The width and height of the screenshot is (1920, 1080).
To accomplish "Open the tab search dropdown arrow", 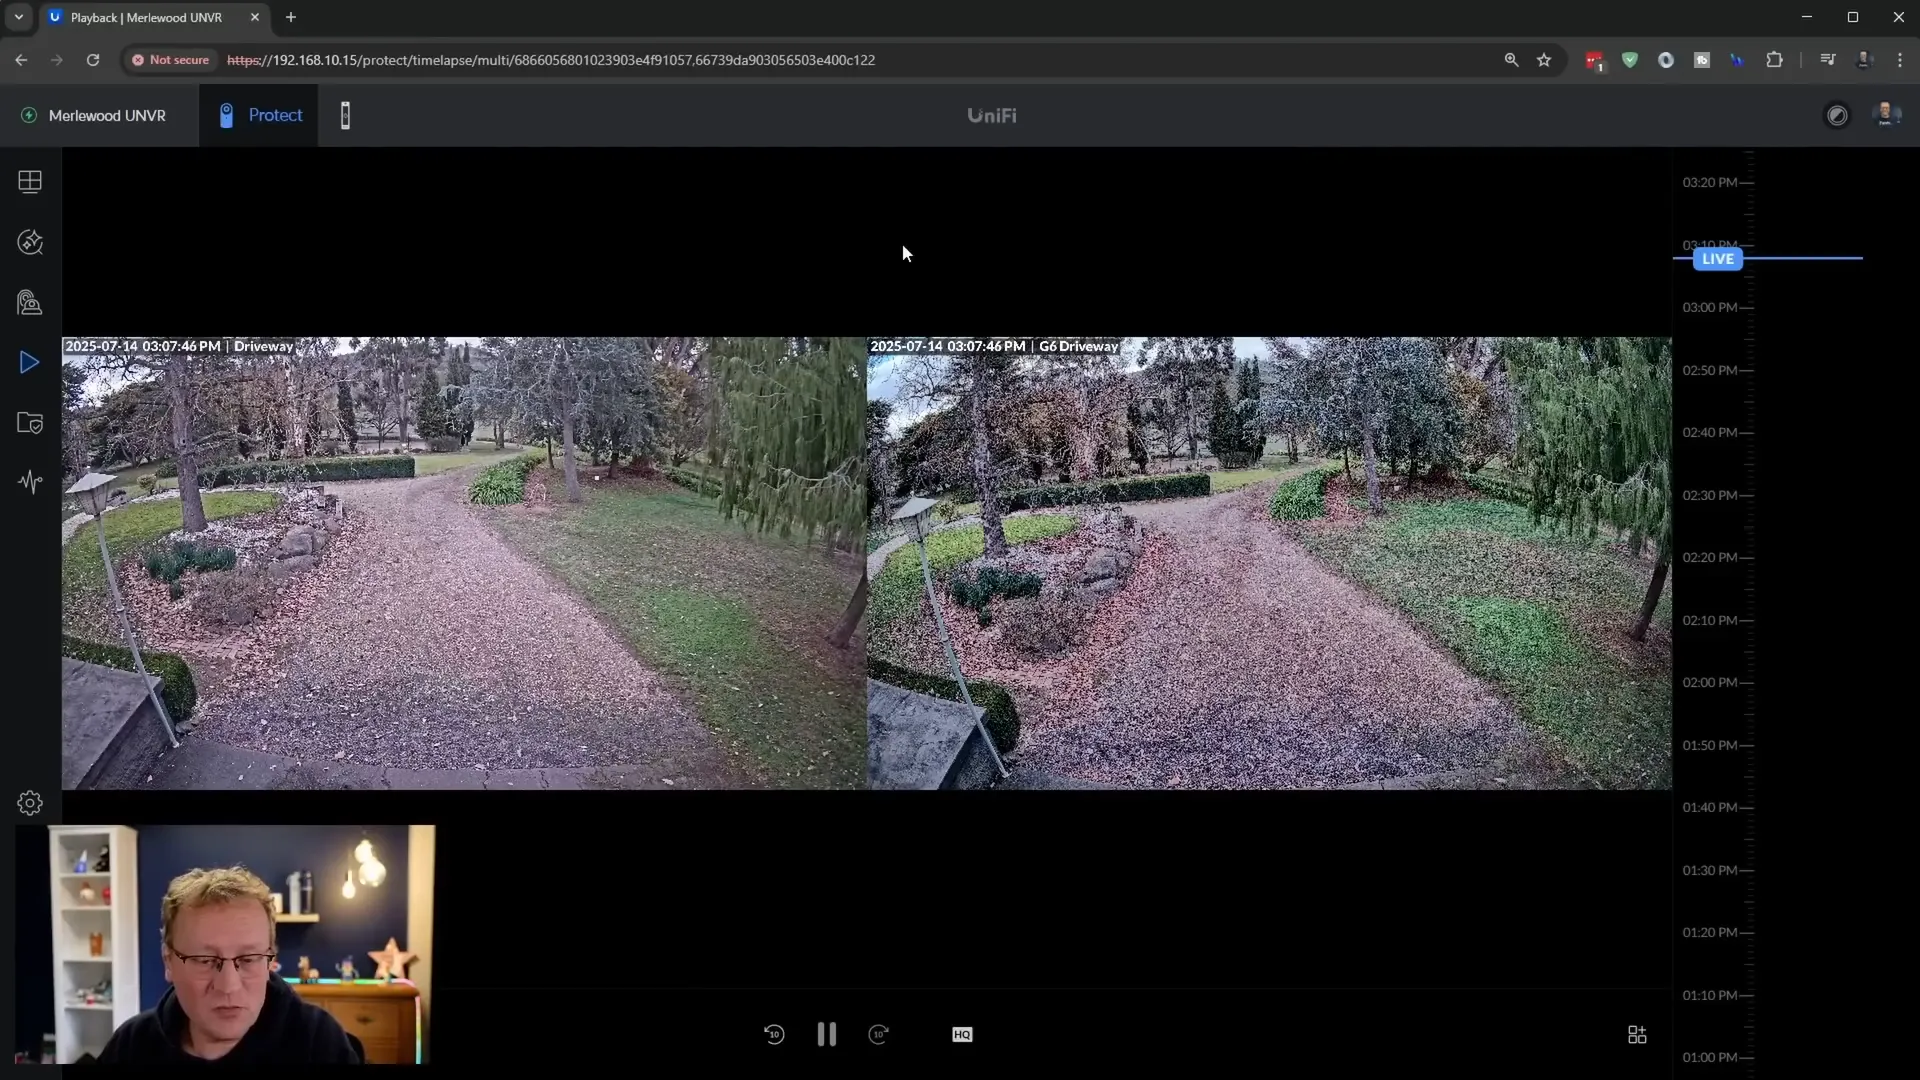I will (18, 17).
